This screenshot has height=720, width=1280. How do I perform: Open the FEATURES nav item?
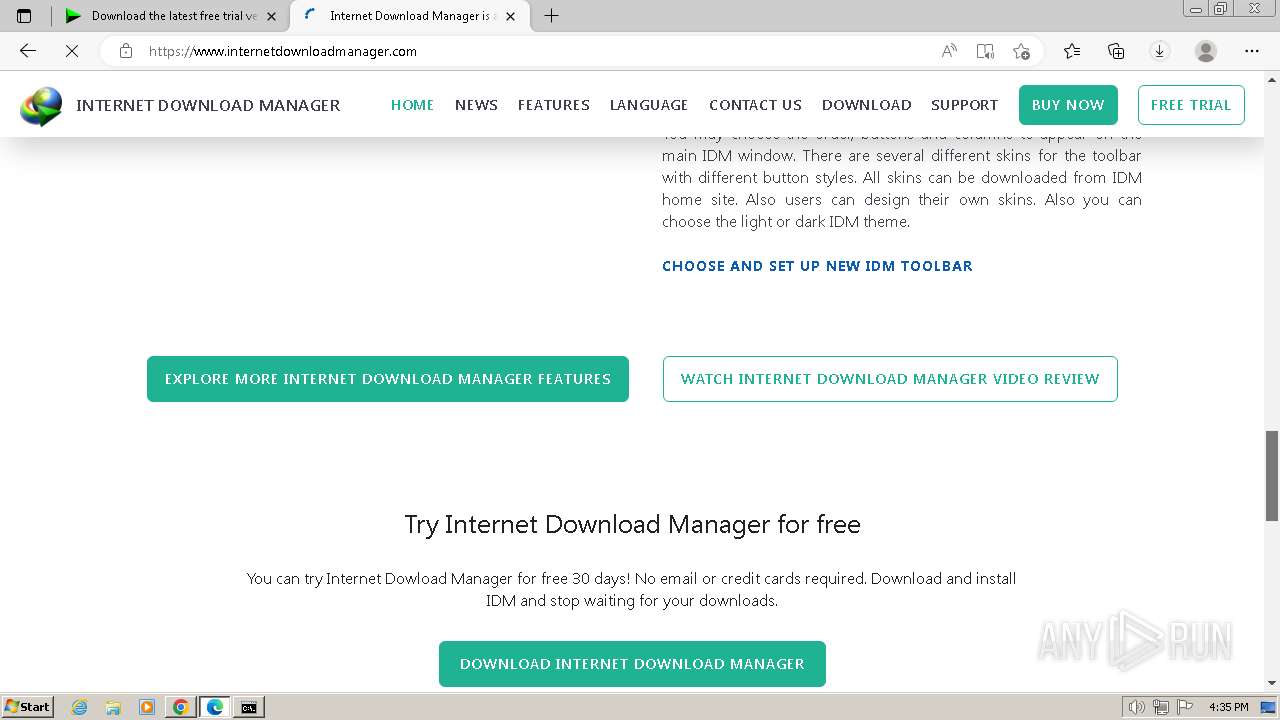pos(554,105)
